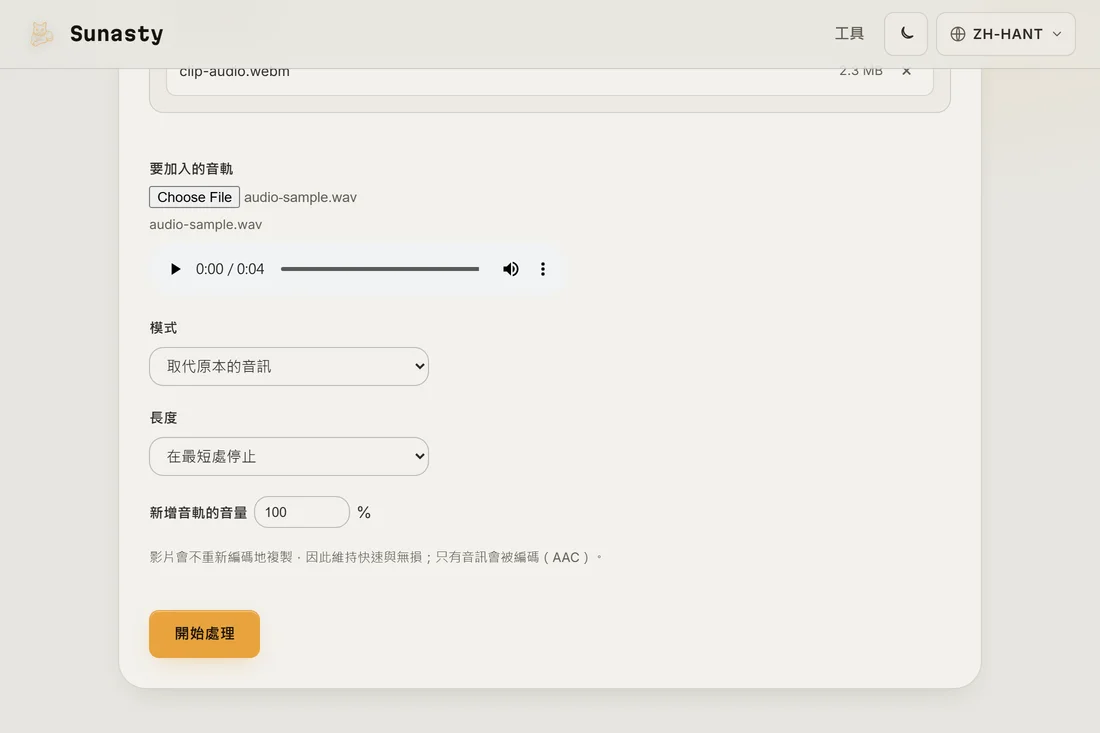Remove the clip-audio.webm file with X
Screen dimensions: 1100x733
[906, 71]
